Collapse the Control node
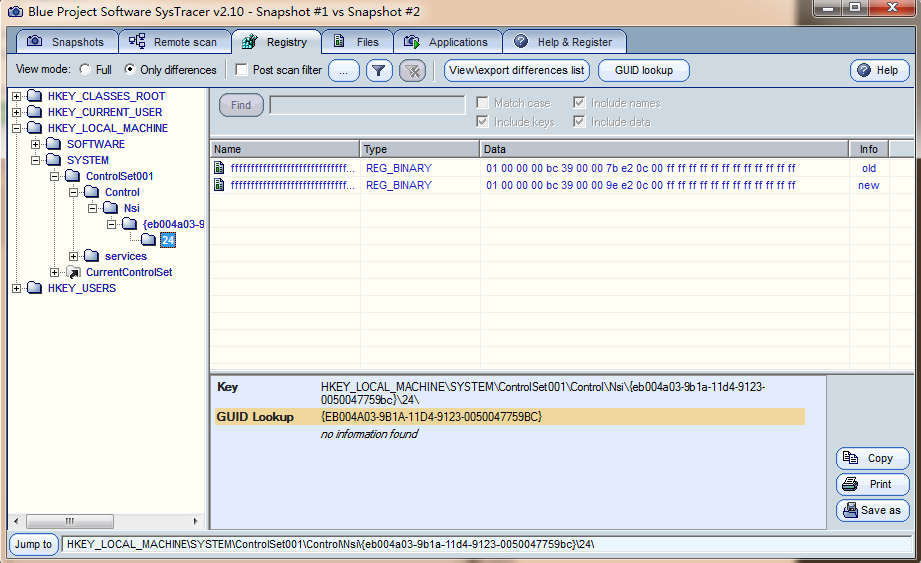 [x=73, y=192]
